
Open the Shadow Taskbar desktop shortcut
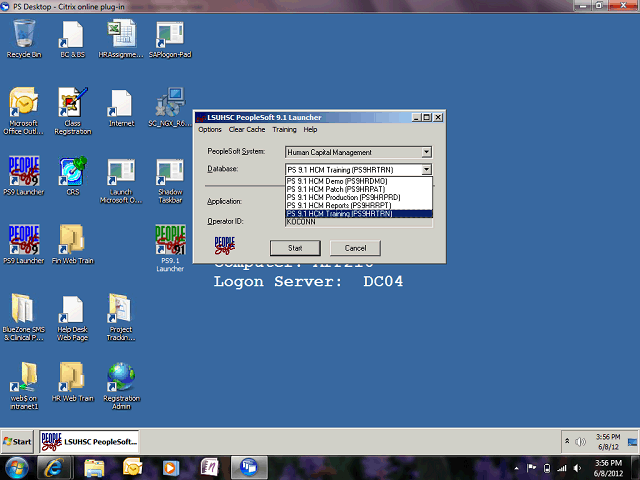tap(170, 180)
